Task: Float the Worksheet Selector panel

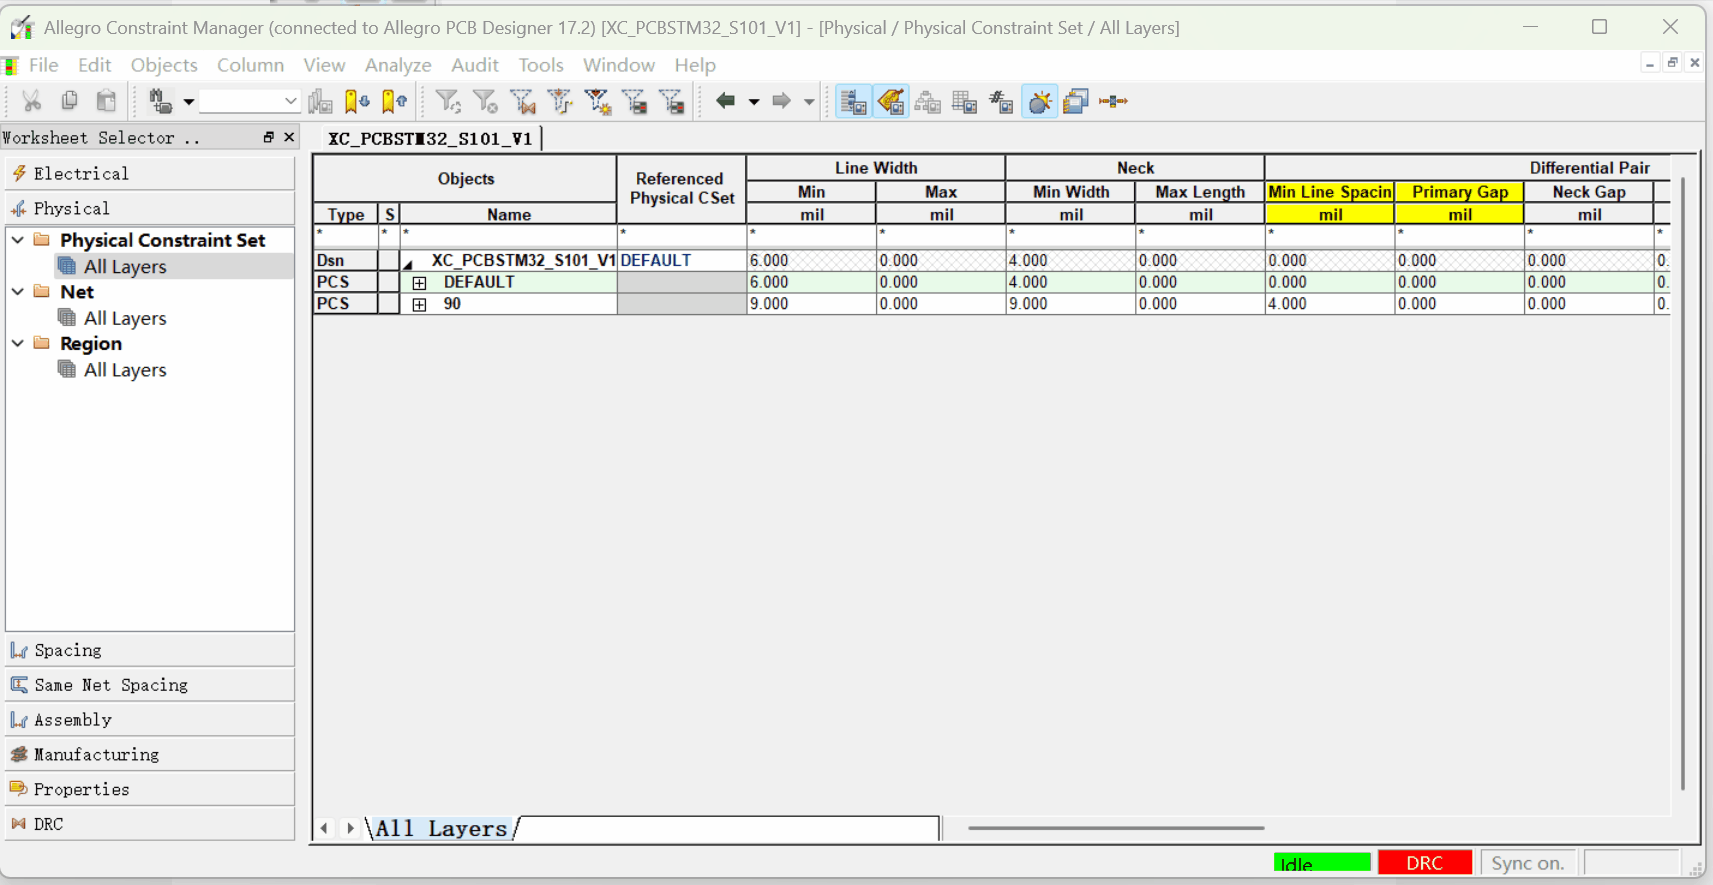Action: coord(268,137)
